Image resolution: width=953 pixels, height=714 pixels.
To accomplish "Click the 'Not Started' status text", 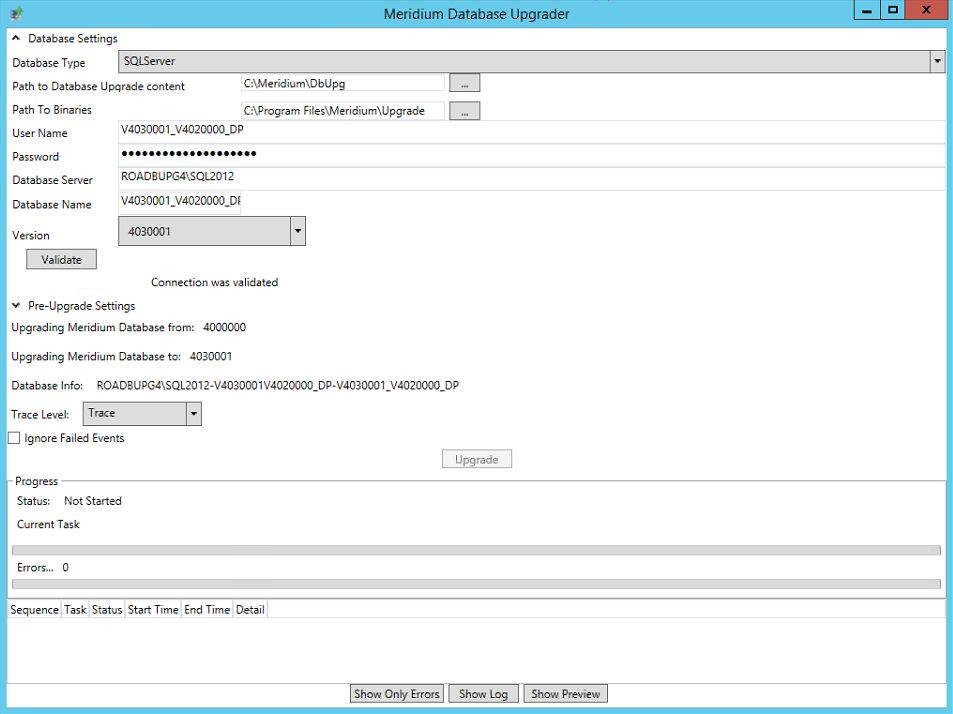I will tap(93, 501).
